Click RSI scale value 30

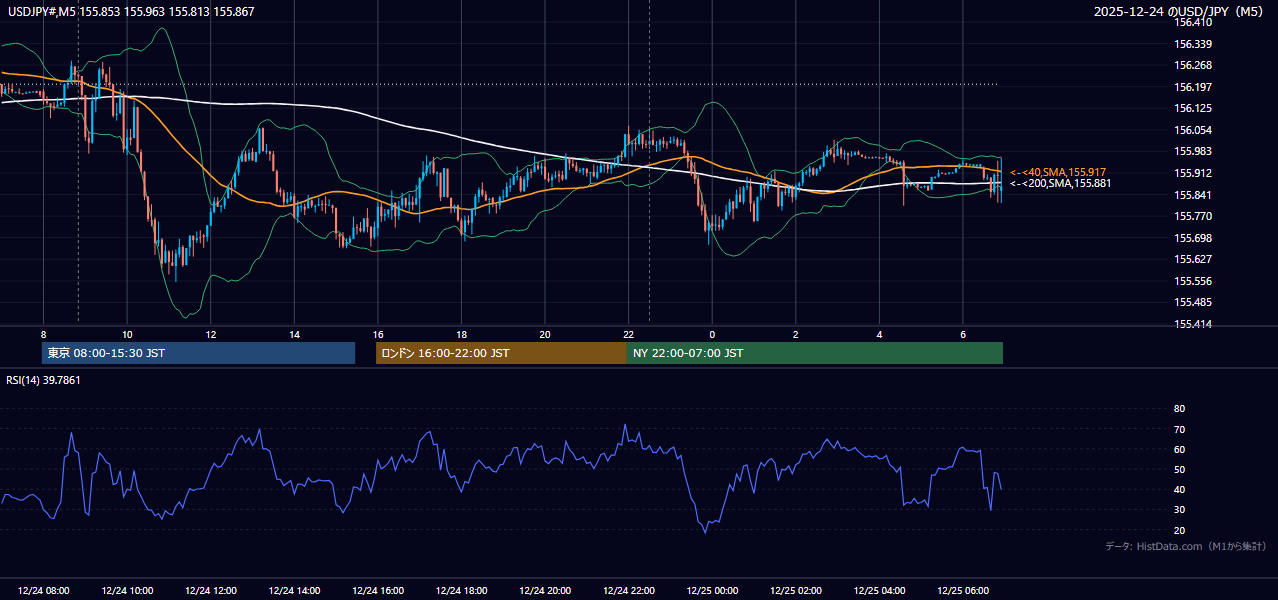(1179, 510)
